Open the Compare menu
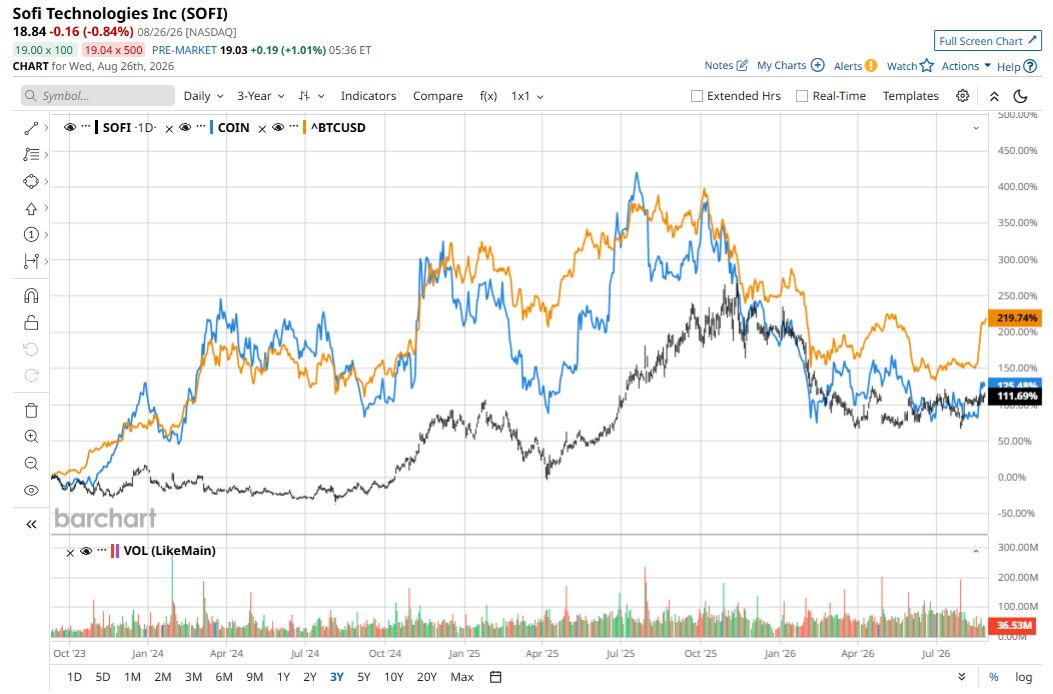 point(438,96)
